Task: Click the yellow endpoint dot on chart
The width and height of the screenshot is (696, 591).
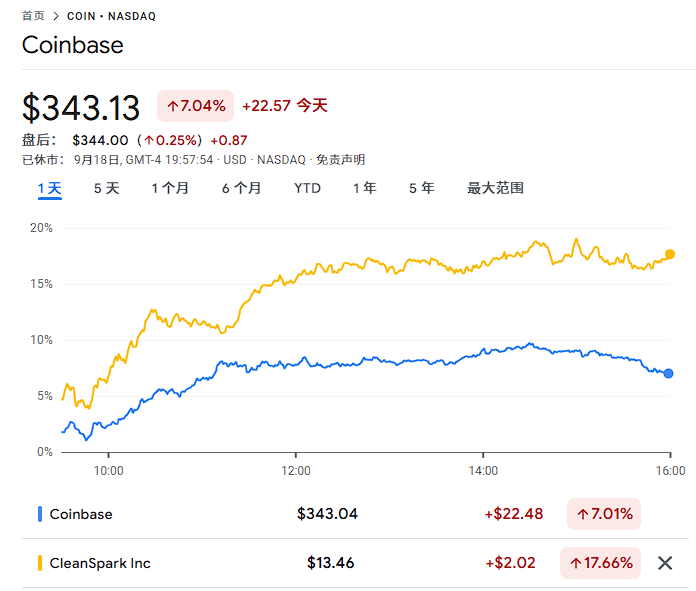Action: coord(670,254)
